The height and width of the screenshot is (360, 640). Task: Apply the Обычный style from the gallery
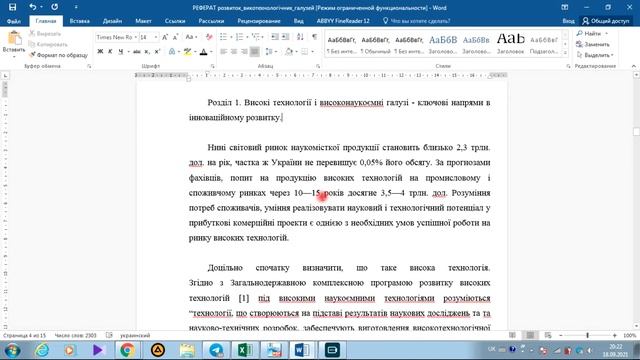[x=375, y=44]
